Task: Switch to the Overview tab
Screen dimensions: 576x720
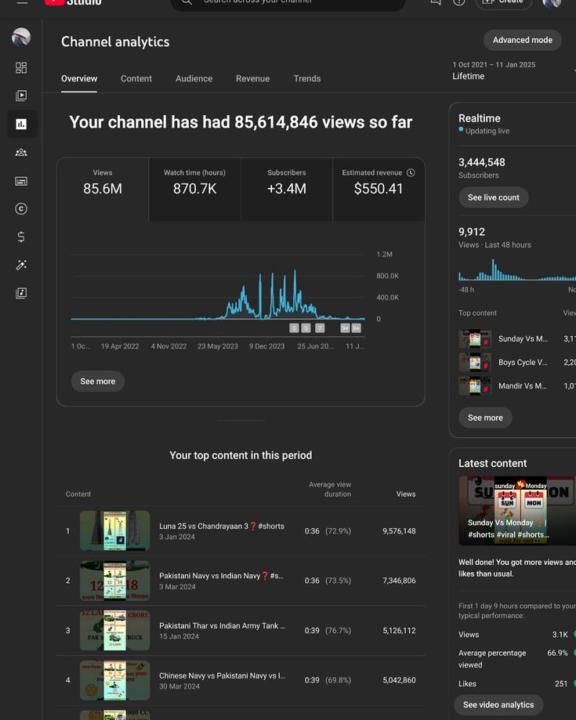Action: pyautogui.click(x=79, y=79)
